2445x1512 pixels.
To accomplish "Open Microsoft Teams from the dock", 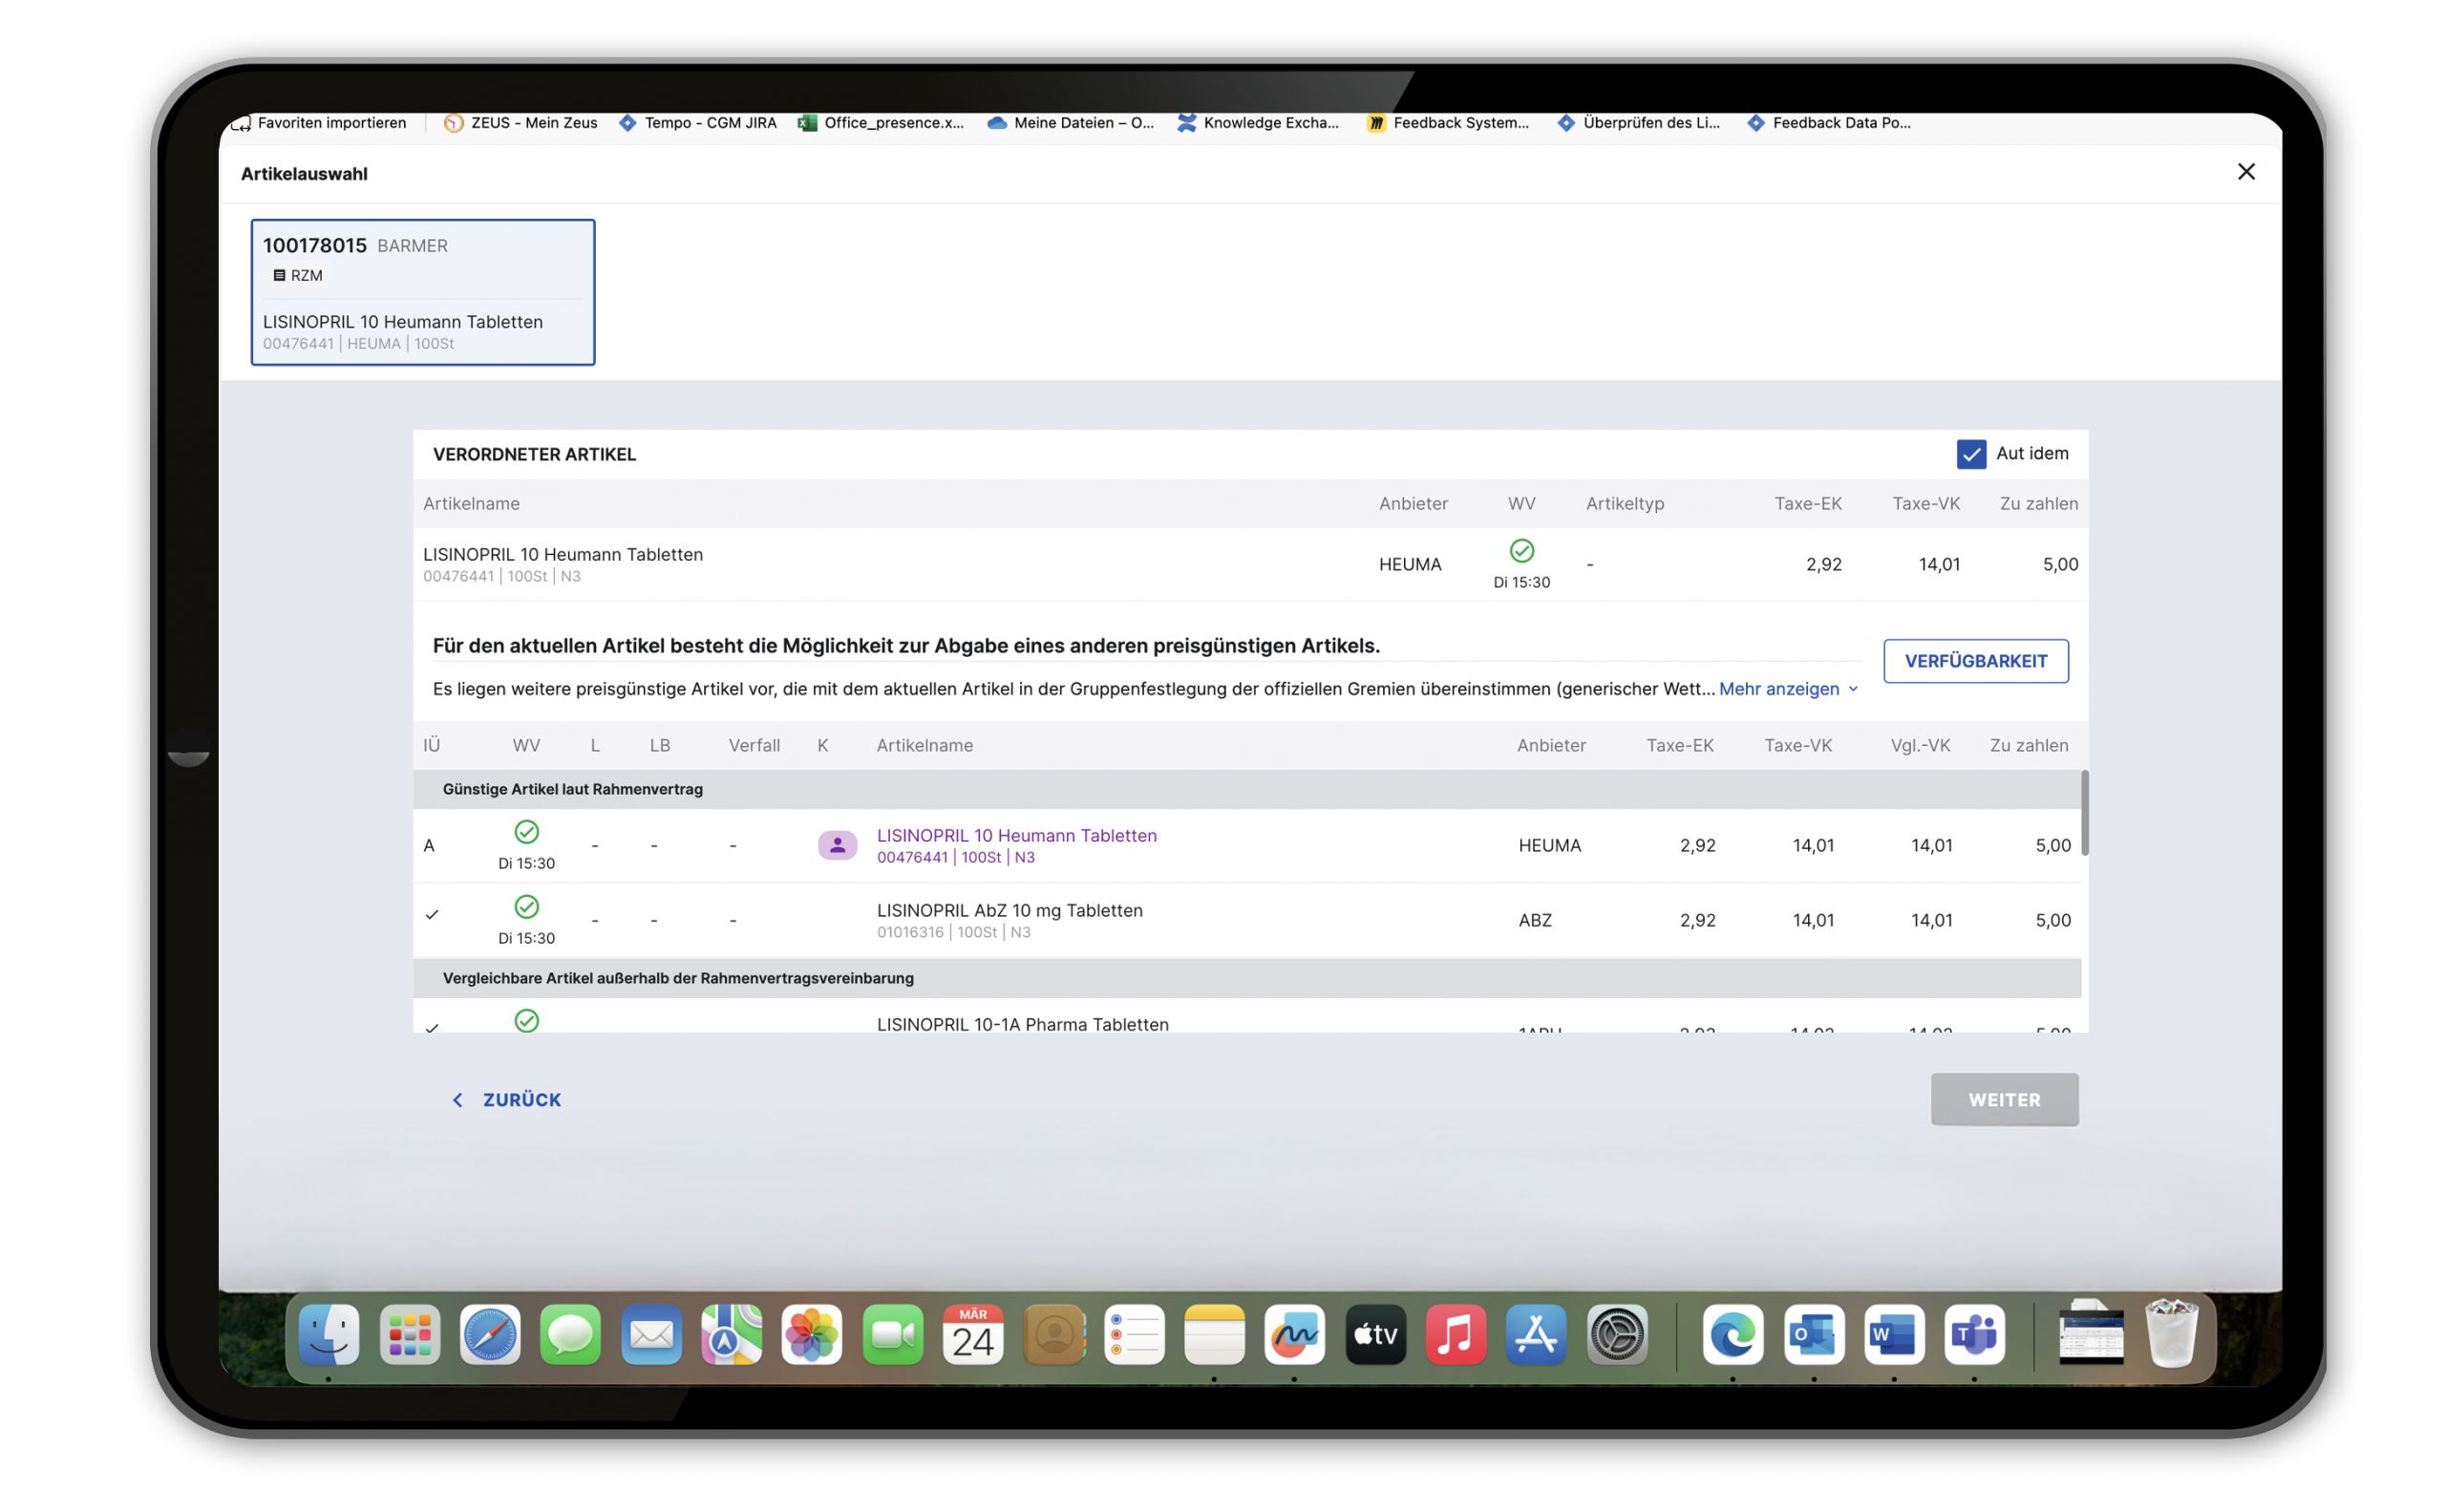I will [1973, 1335].
